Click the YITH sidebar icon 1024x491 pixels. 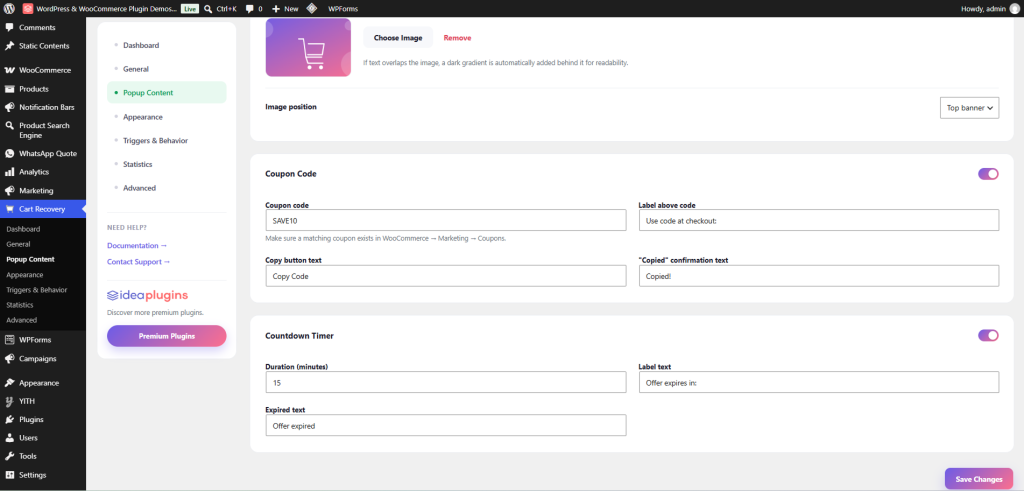click(9, 401)
